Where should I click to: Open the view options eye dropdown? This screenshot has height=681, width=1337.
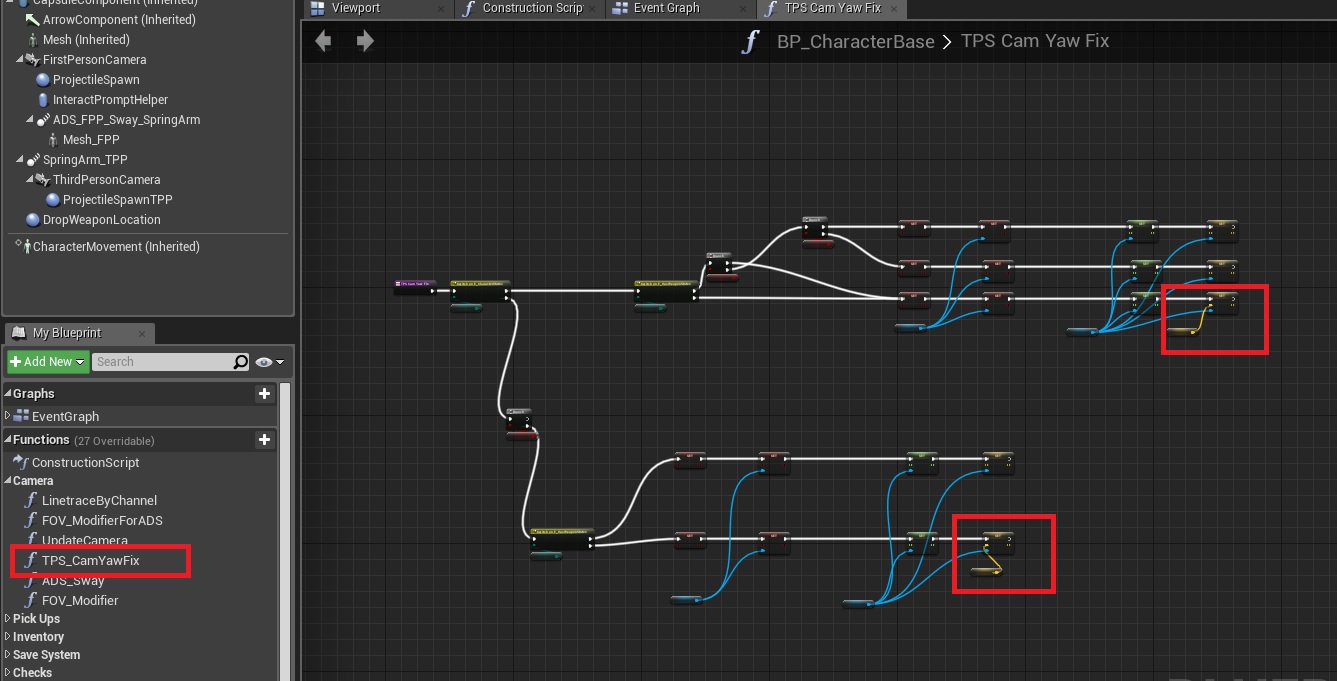click(270, 362)
